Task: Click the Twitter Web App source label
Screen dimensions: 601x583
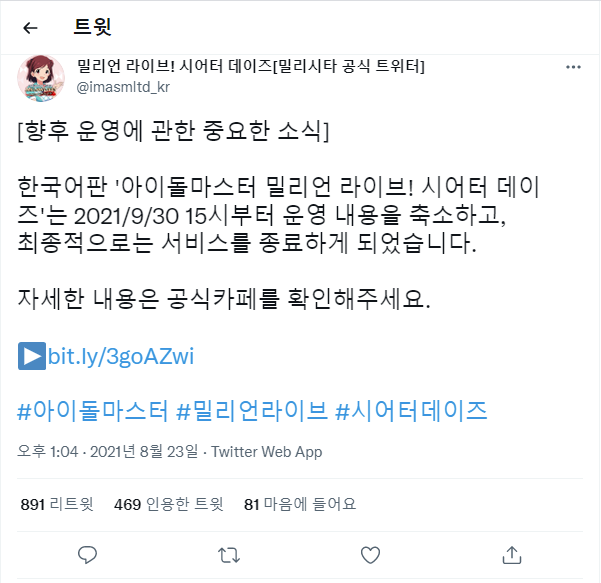Action: [266, 452]
